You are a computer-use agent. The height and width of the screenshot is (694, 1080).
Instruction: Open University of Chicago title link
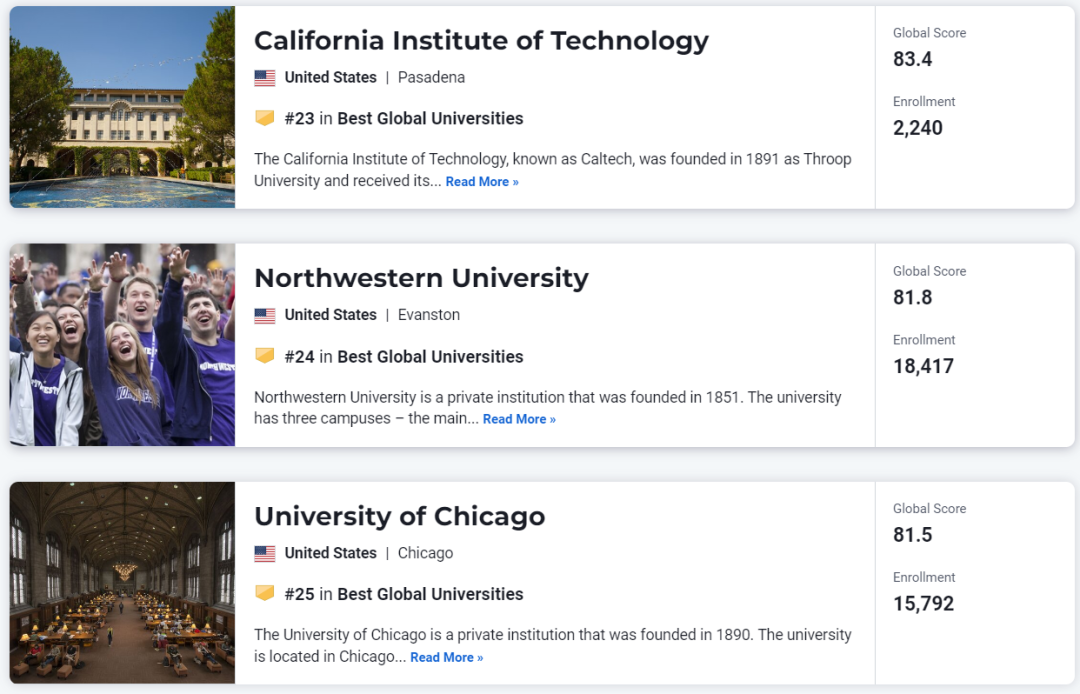[x=399, y=516]
